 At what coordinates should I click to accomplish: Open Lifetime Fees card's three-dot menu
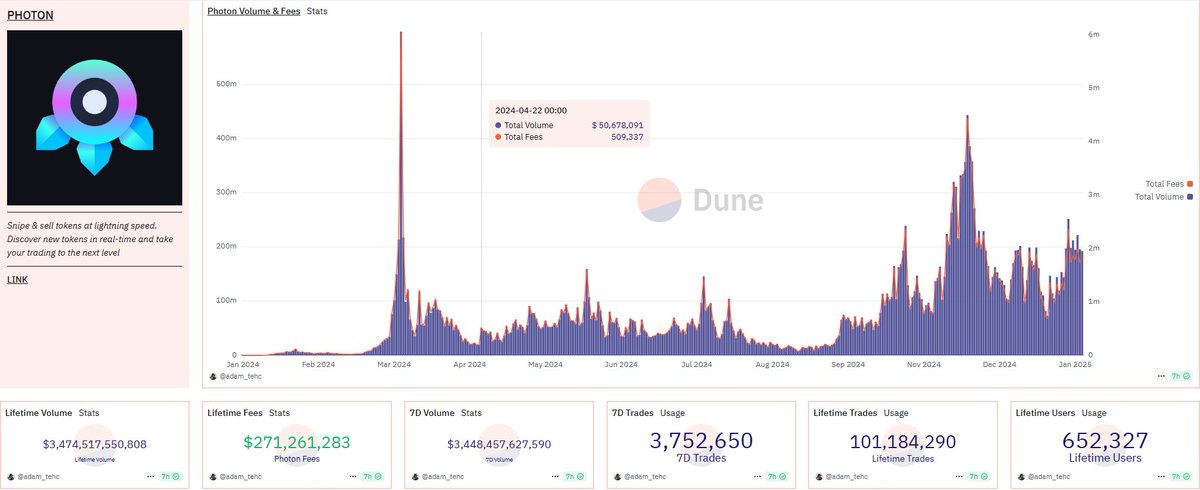point(352,477)
